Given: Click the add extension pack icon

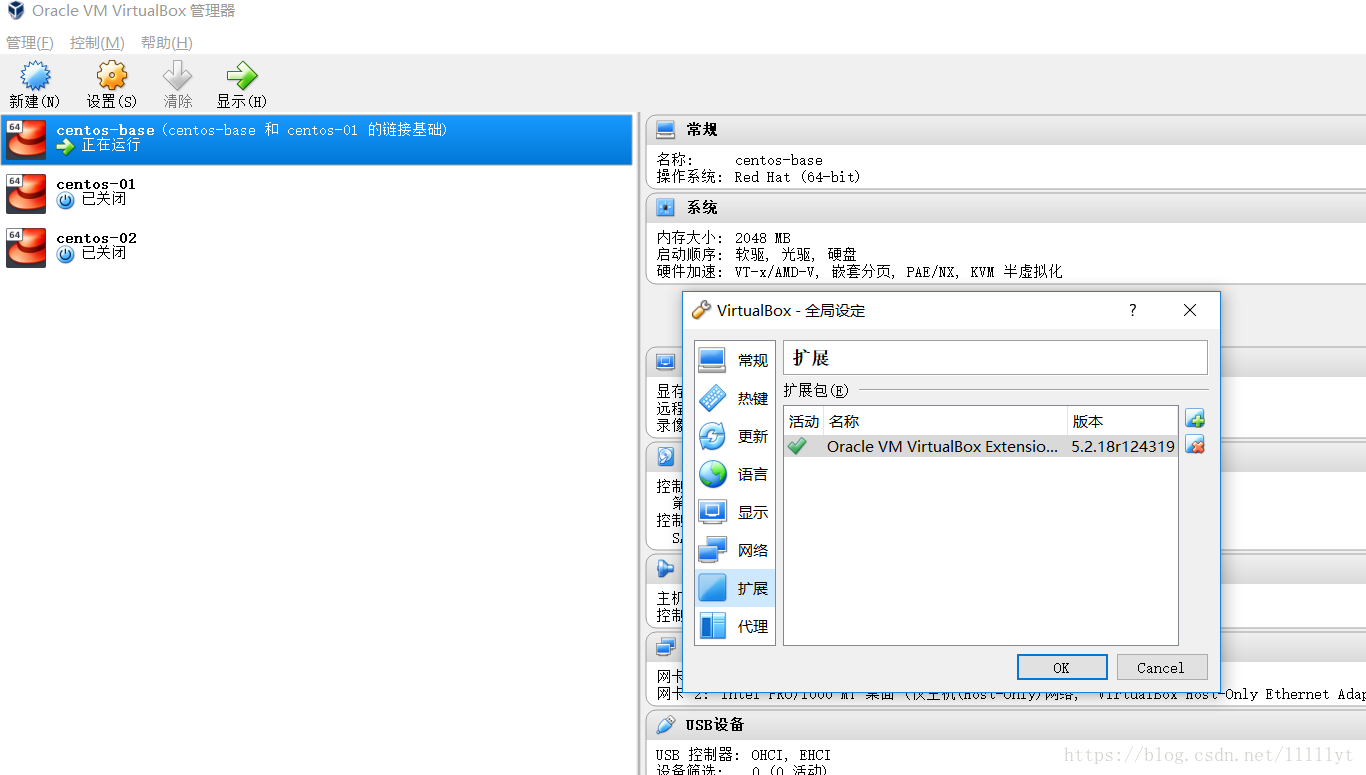Looking at the screenshot, I should point(1195,419).
